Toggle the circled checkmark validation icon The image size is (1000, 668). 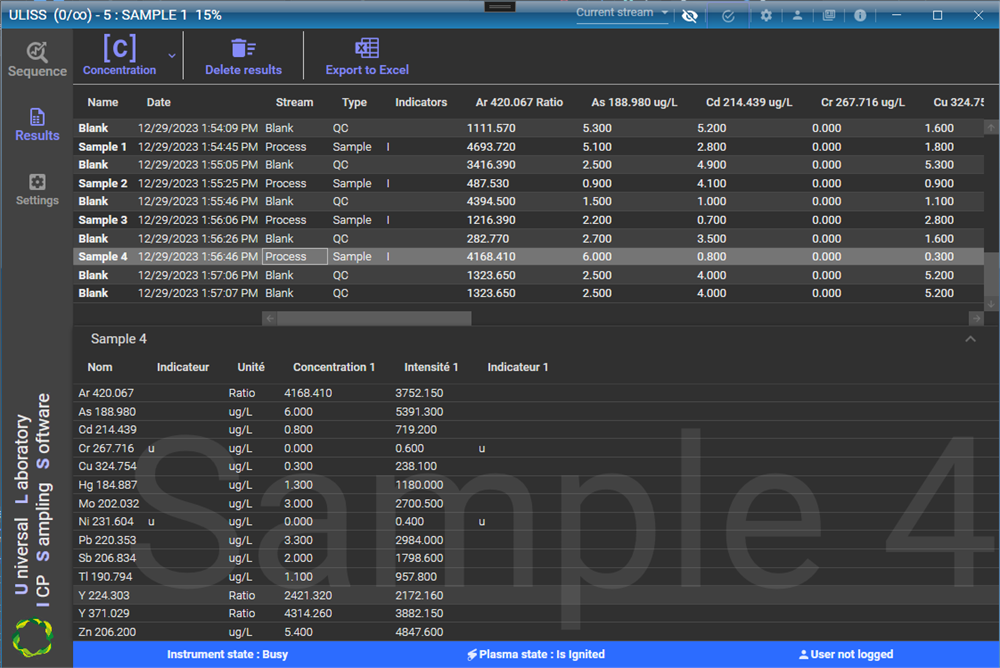tap(728, 15)
